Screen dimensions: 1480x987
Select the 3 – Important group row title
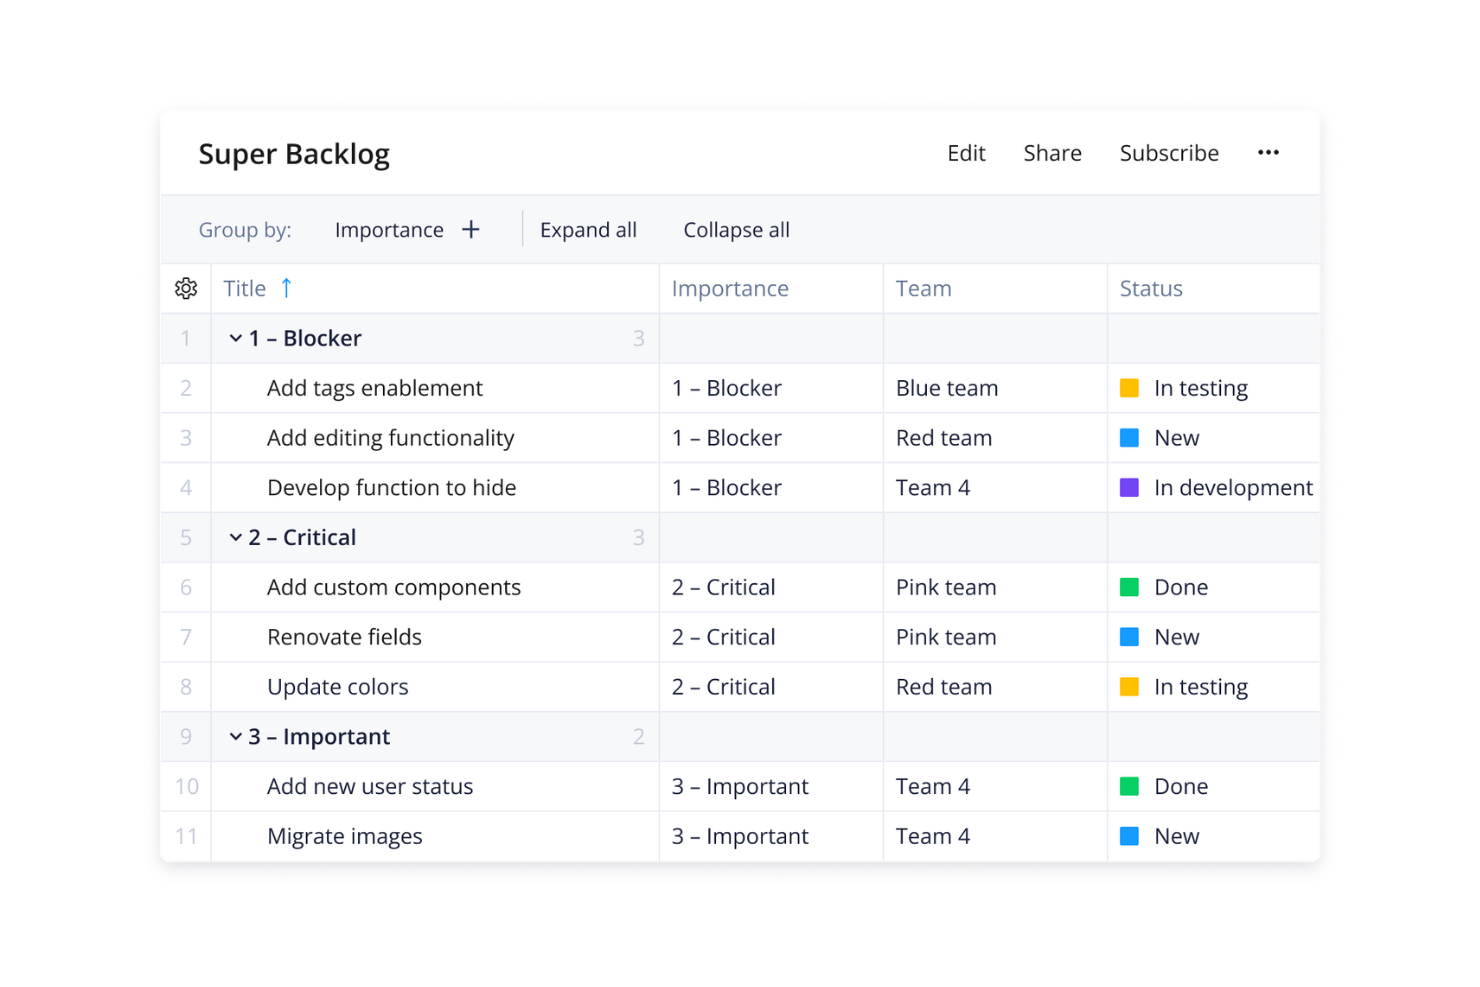coord(319,737)
